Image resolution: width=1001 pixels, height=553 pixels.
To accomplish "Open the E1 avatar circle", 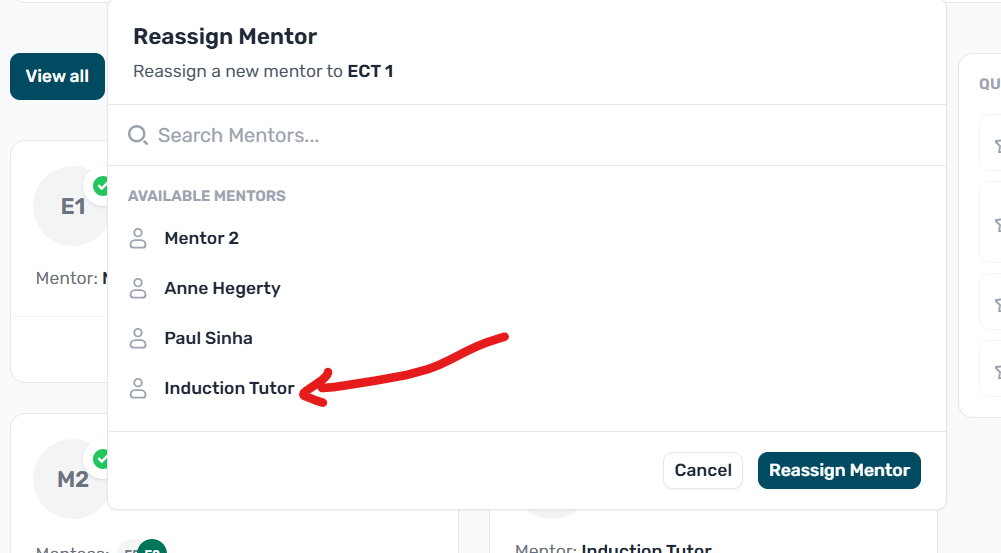I will coord(70,207).
